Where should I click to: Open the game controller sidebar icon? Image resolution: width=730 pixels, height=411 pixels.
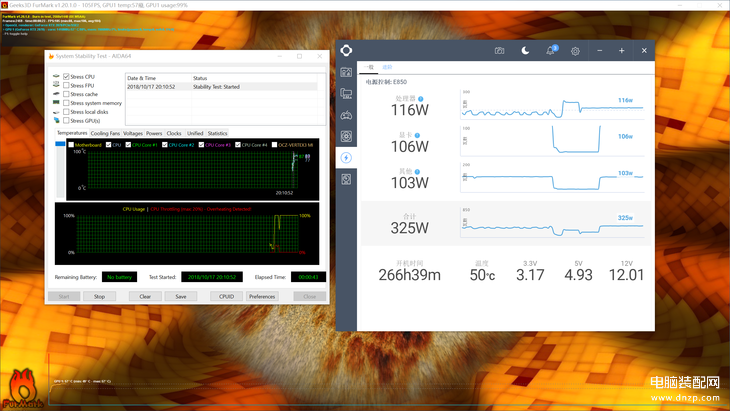click(x=346, y=115)
